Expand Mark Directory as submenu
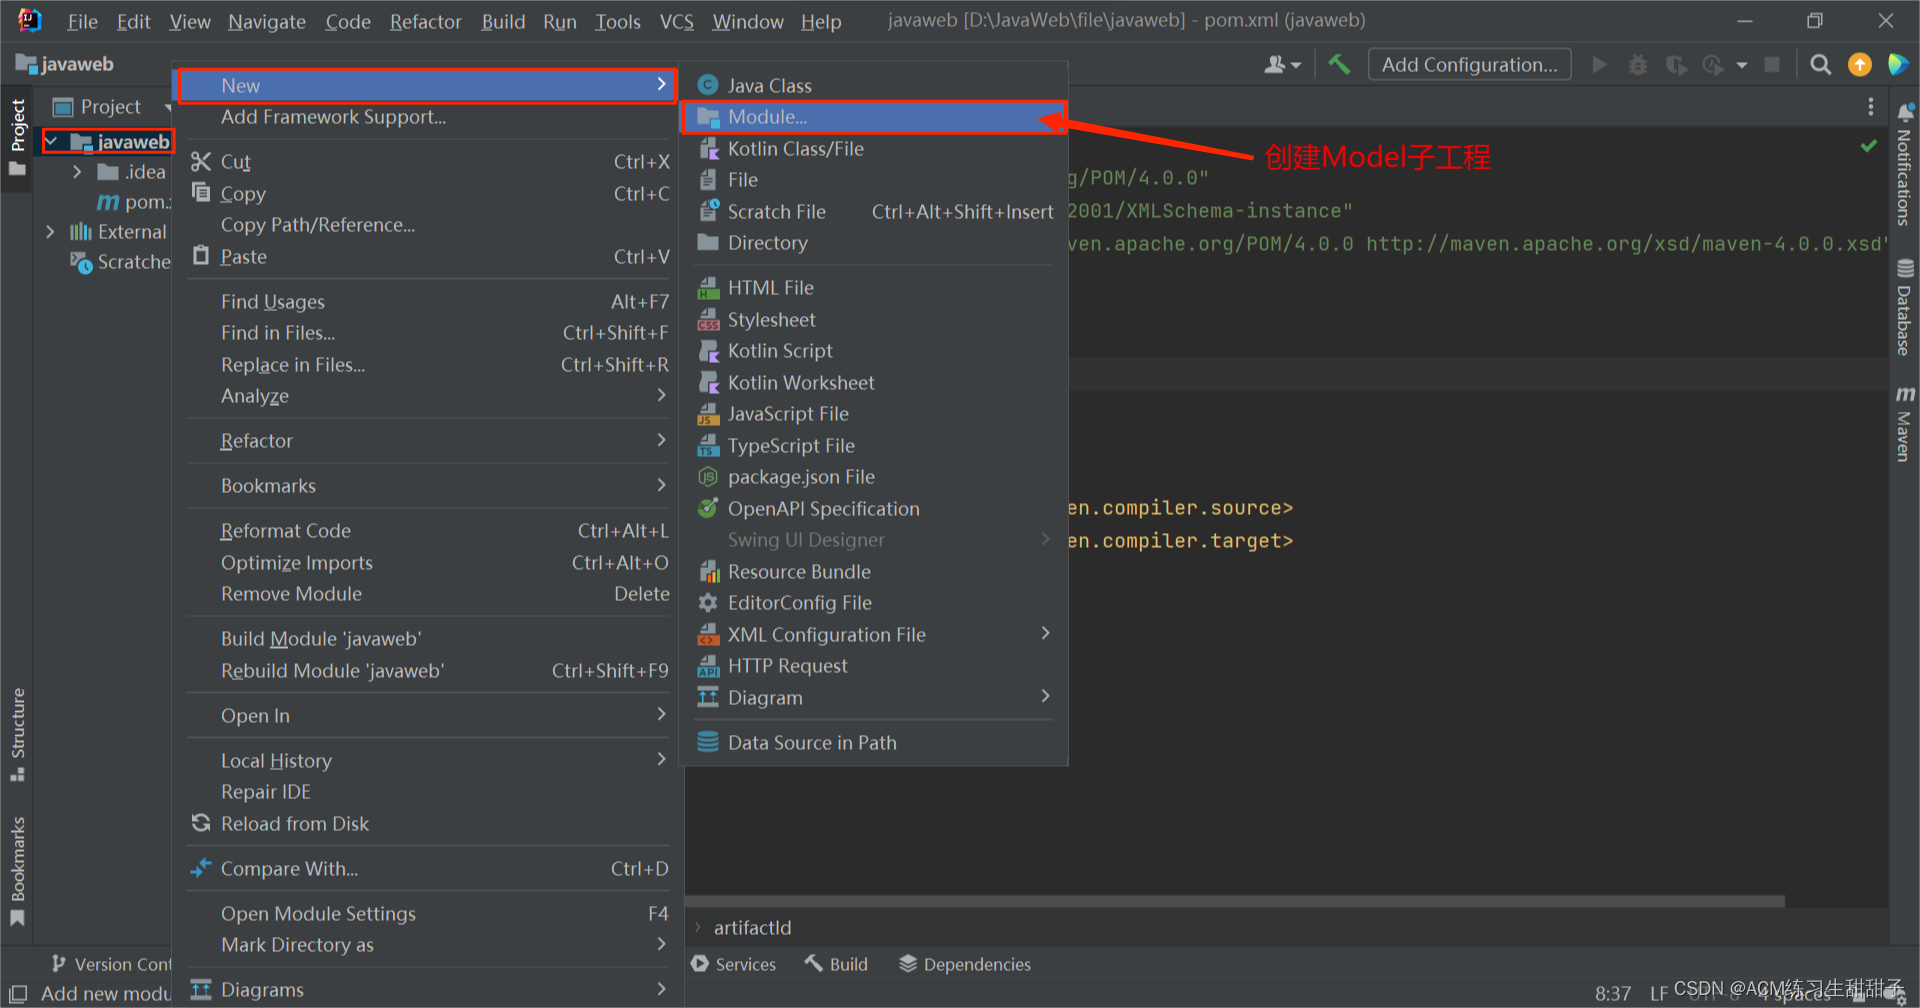 pos(430,945)
